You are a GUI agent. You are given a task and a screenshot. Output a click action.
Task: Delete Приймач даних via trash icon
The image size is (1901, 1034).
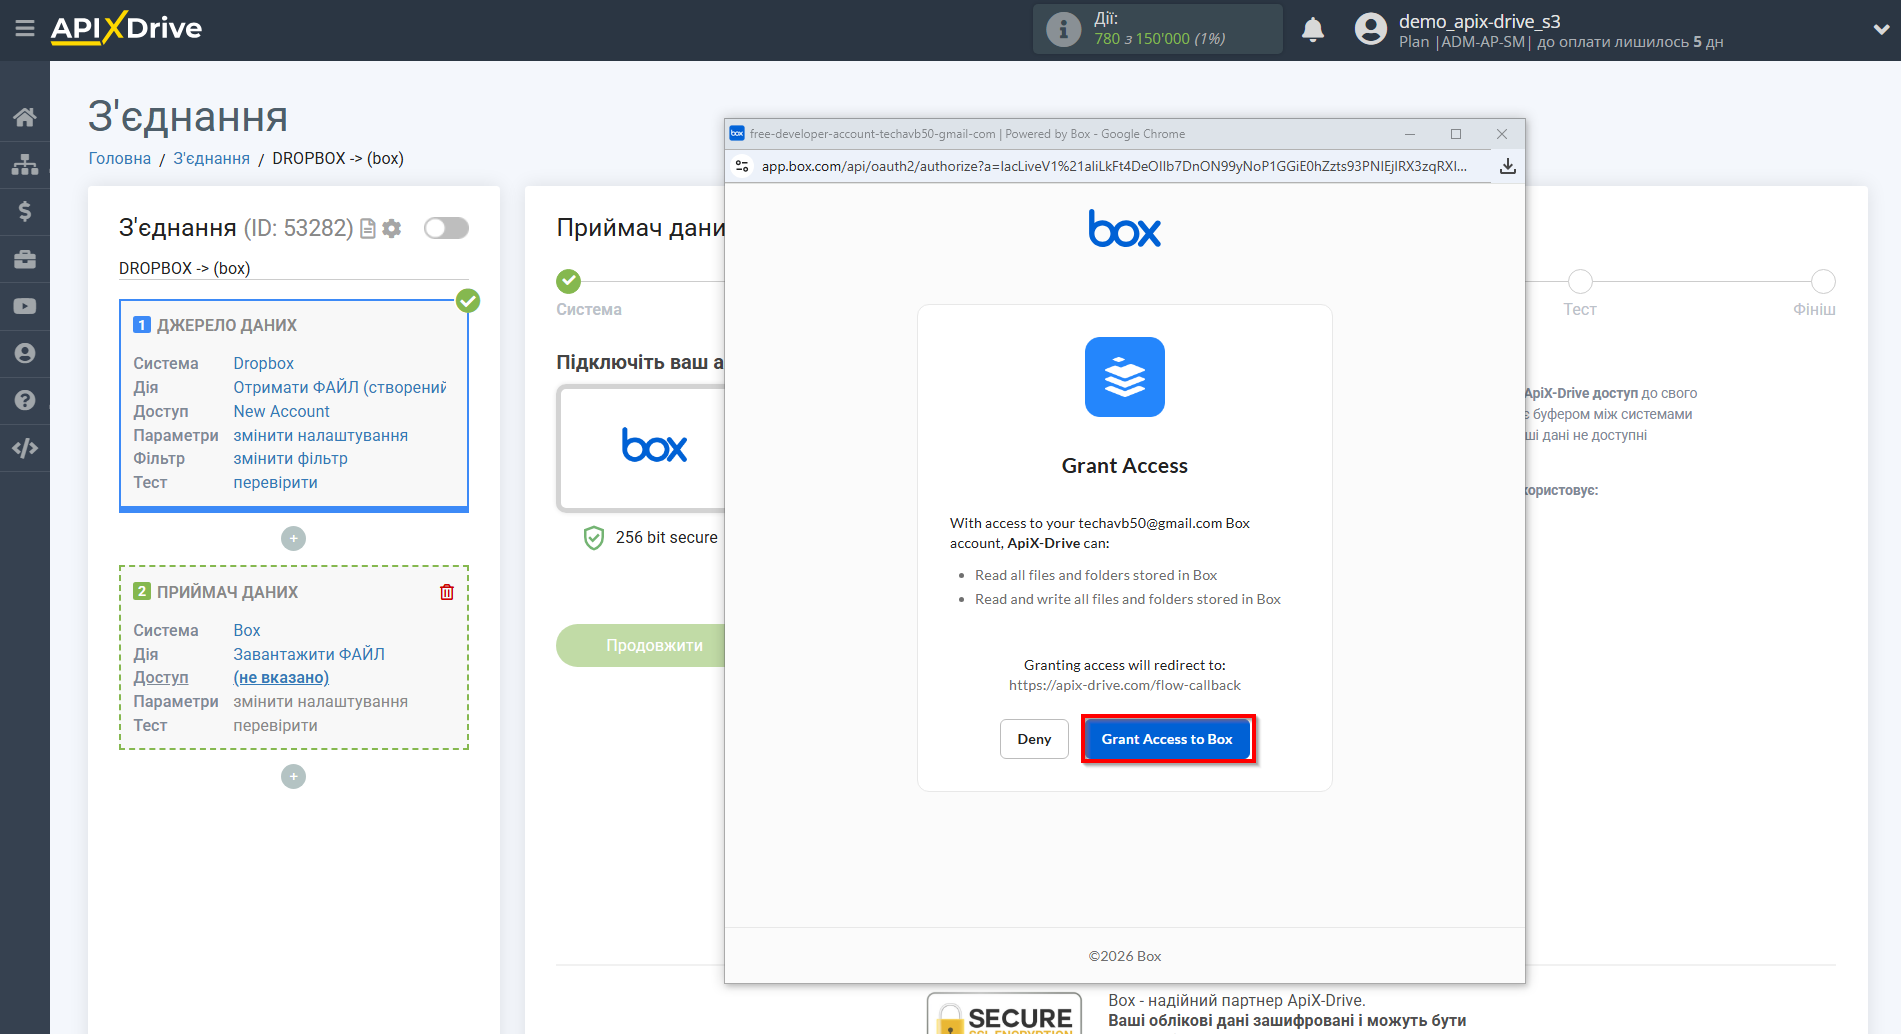click(x=447, y=592)
